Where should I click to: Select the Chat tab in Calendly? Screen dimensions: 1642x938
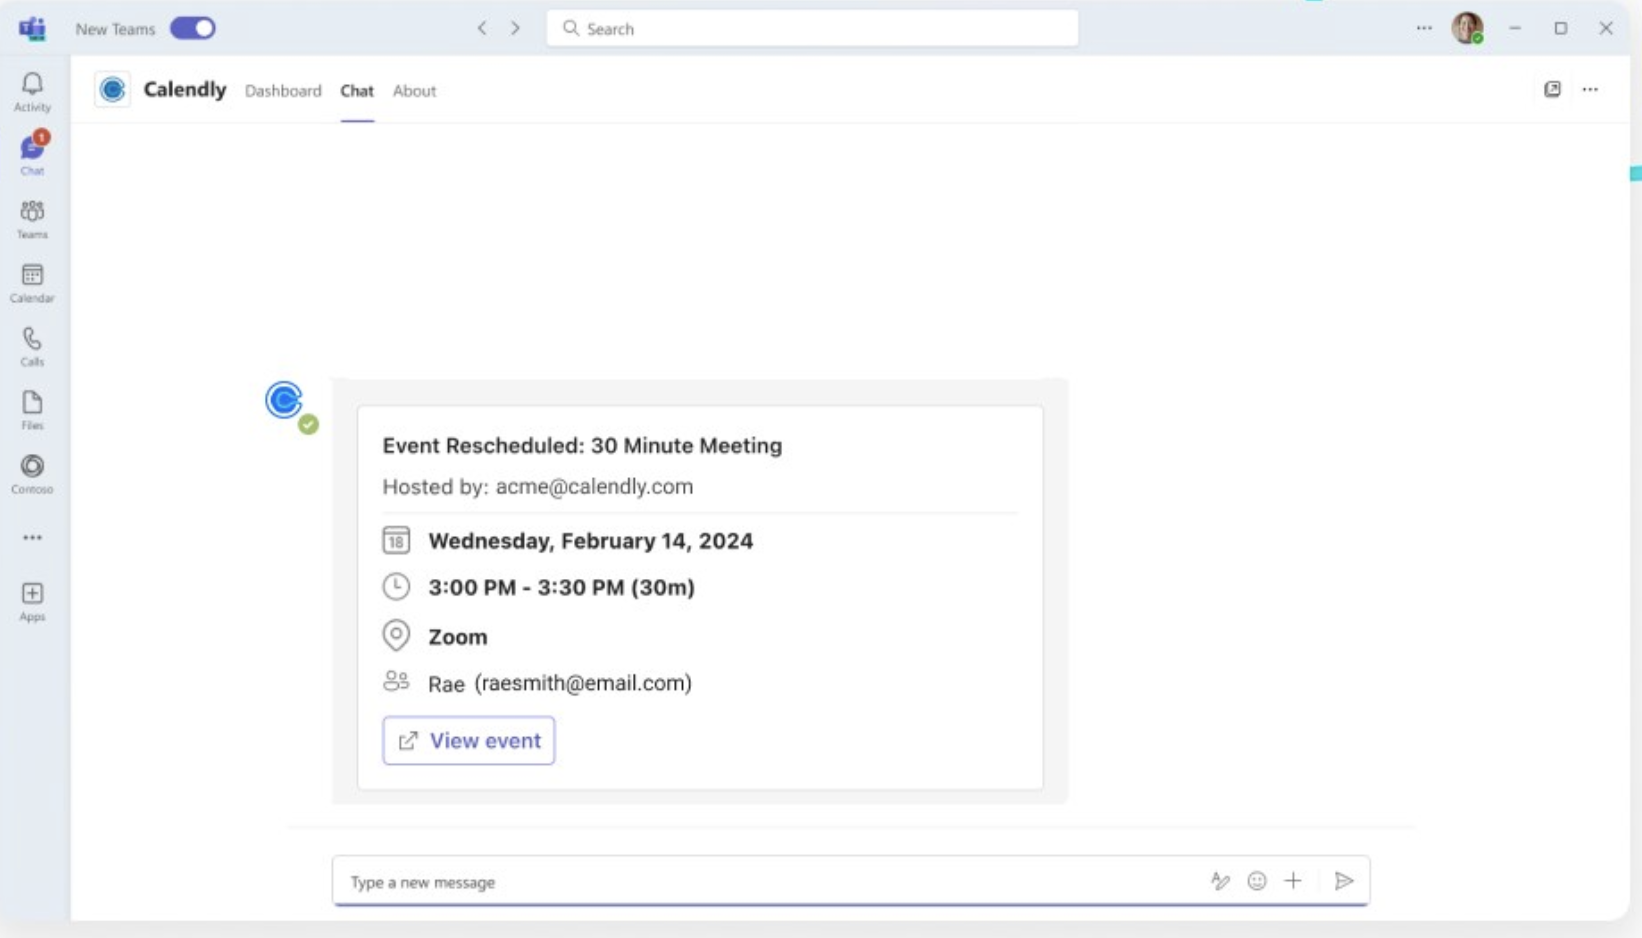click(x=357, y=91)
